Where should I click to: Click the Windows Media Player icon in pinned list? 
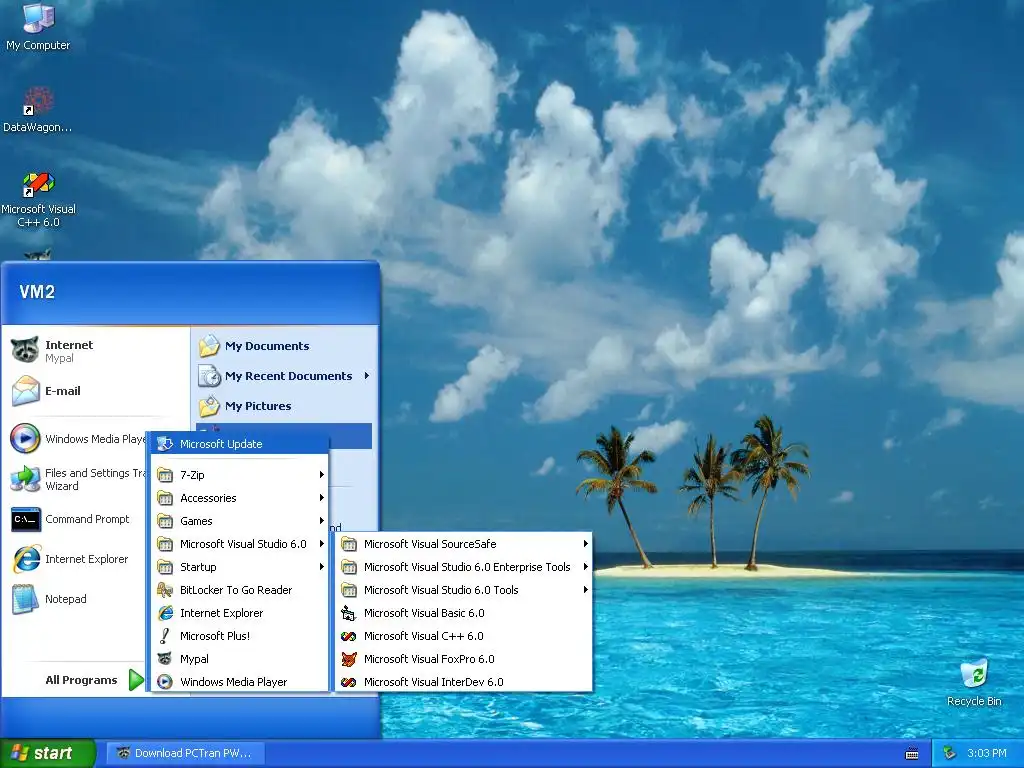tap(25, 438)
